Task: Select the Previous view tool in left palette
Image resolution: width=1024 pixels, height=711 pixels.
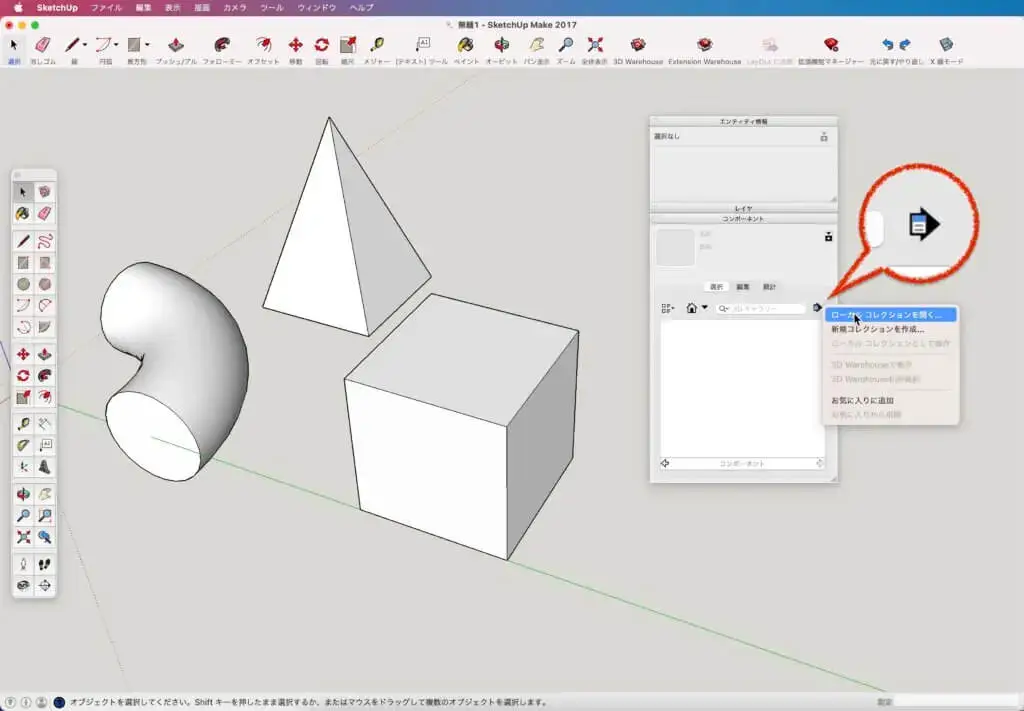Action: (x=44, y=537)
